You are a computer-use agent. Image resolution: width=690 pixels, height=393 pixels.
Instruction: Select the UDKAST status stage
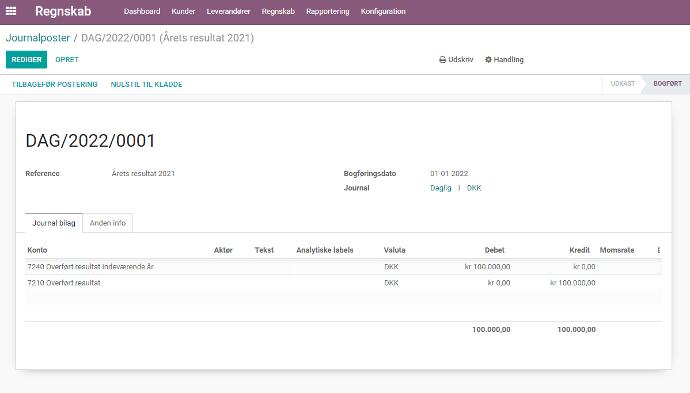pos(622,84)
